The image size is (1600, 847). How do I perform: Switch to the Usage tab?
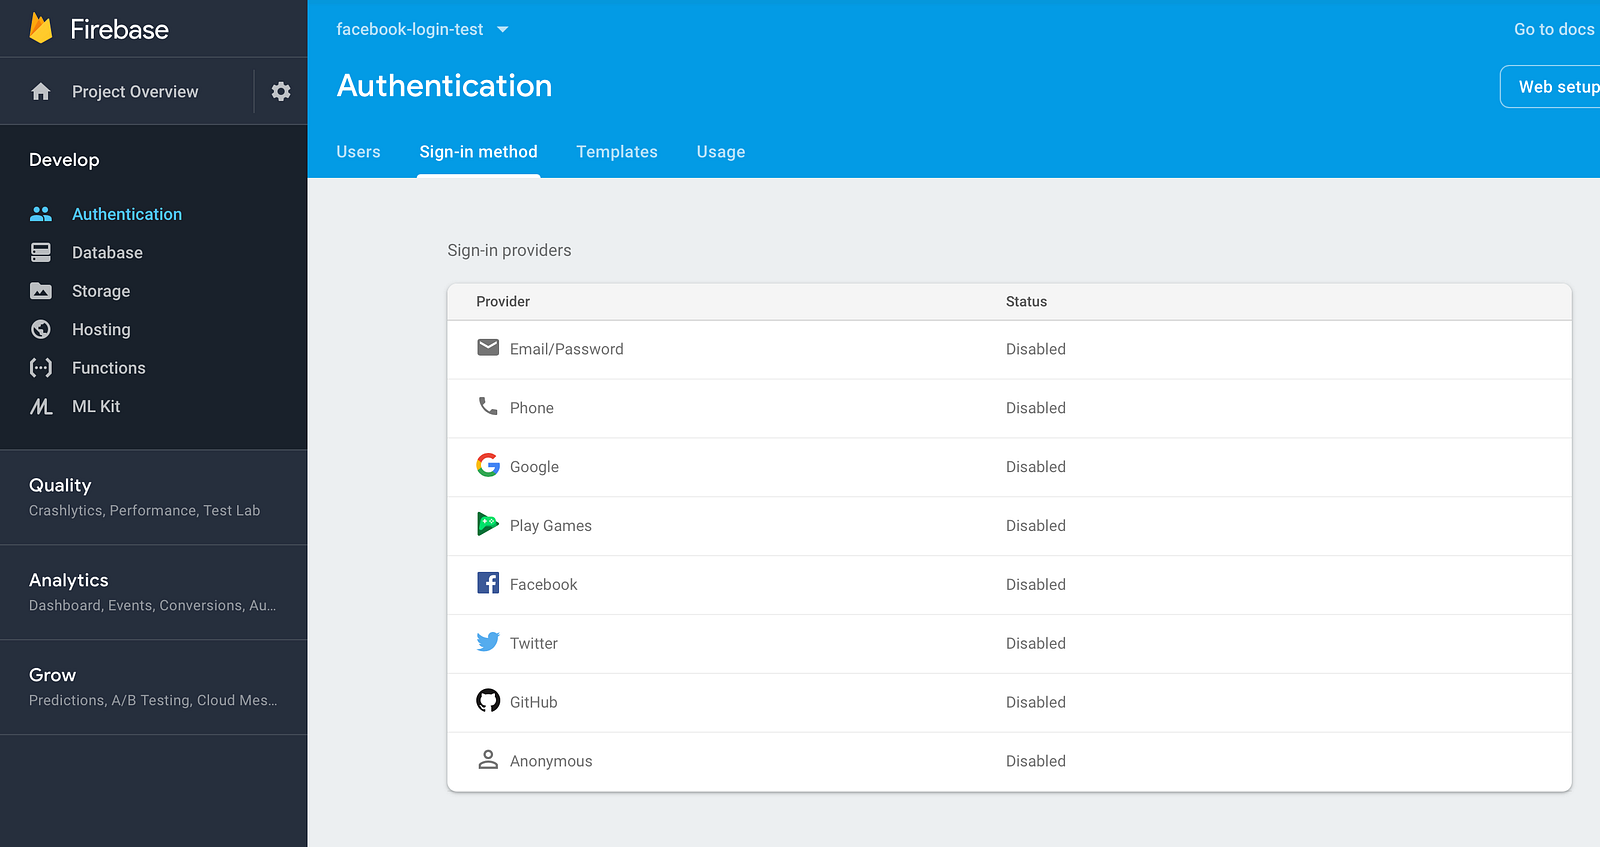click(721, 152)
